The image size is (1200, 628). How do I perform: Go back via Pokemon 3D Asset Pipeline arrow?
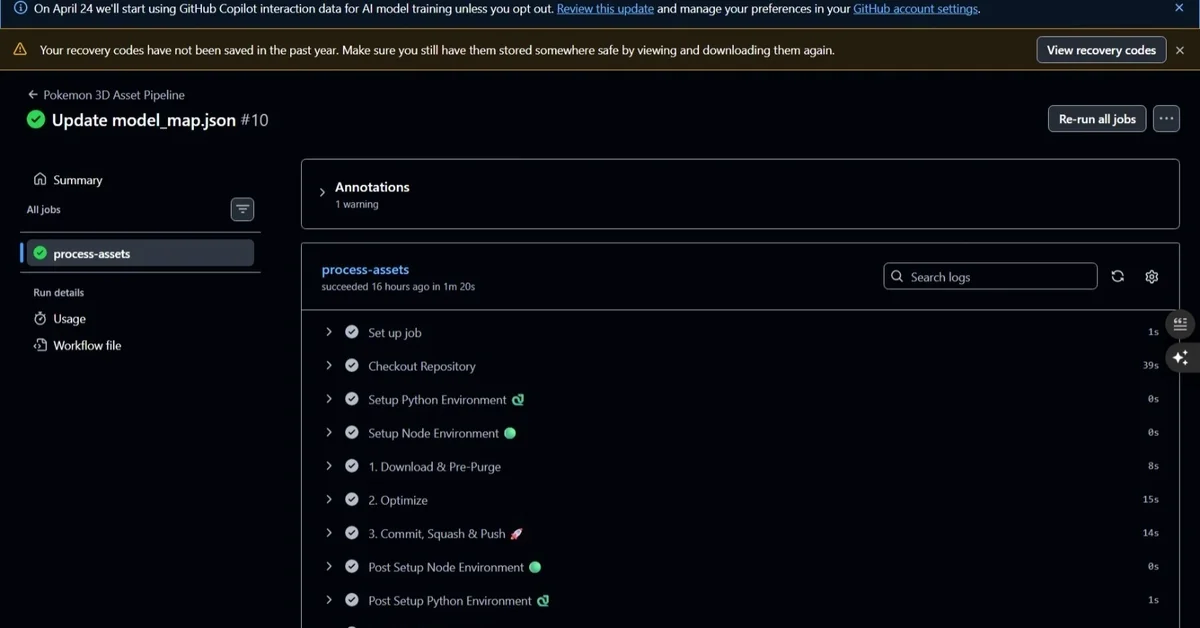click(x=33, y=95)
